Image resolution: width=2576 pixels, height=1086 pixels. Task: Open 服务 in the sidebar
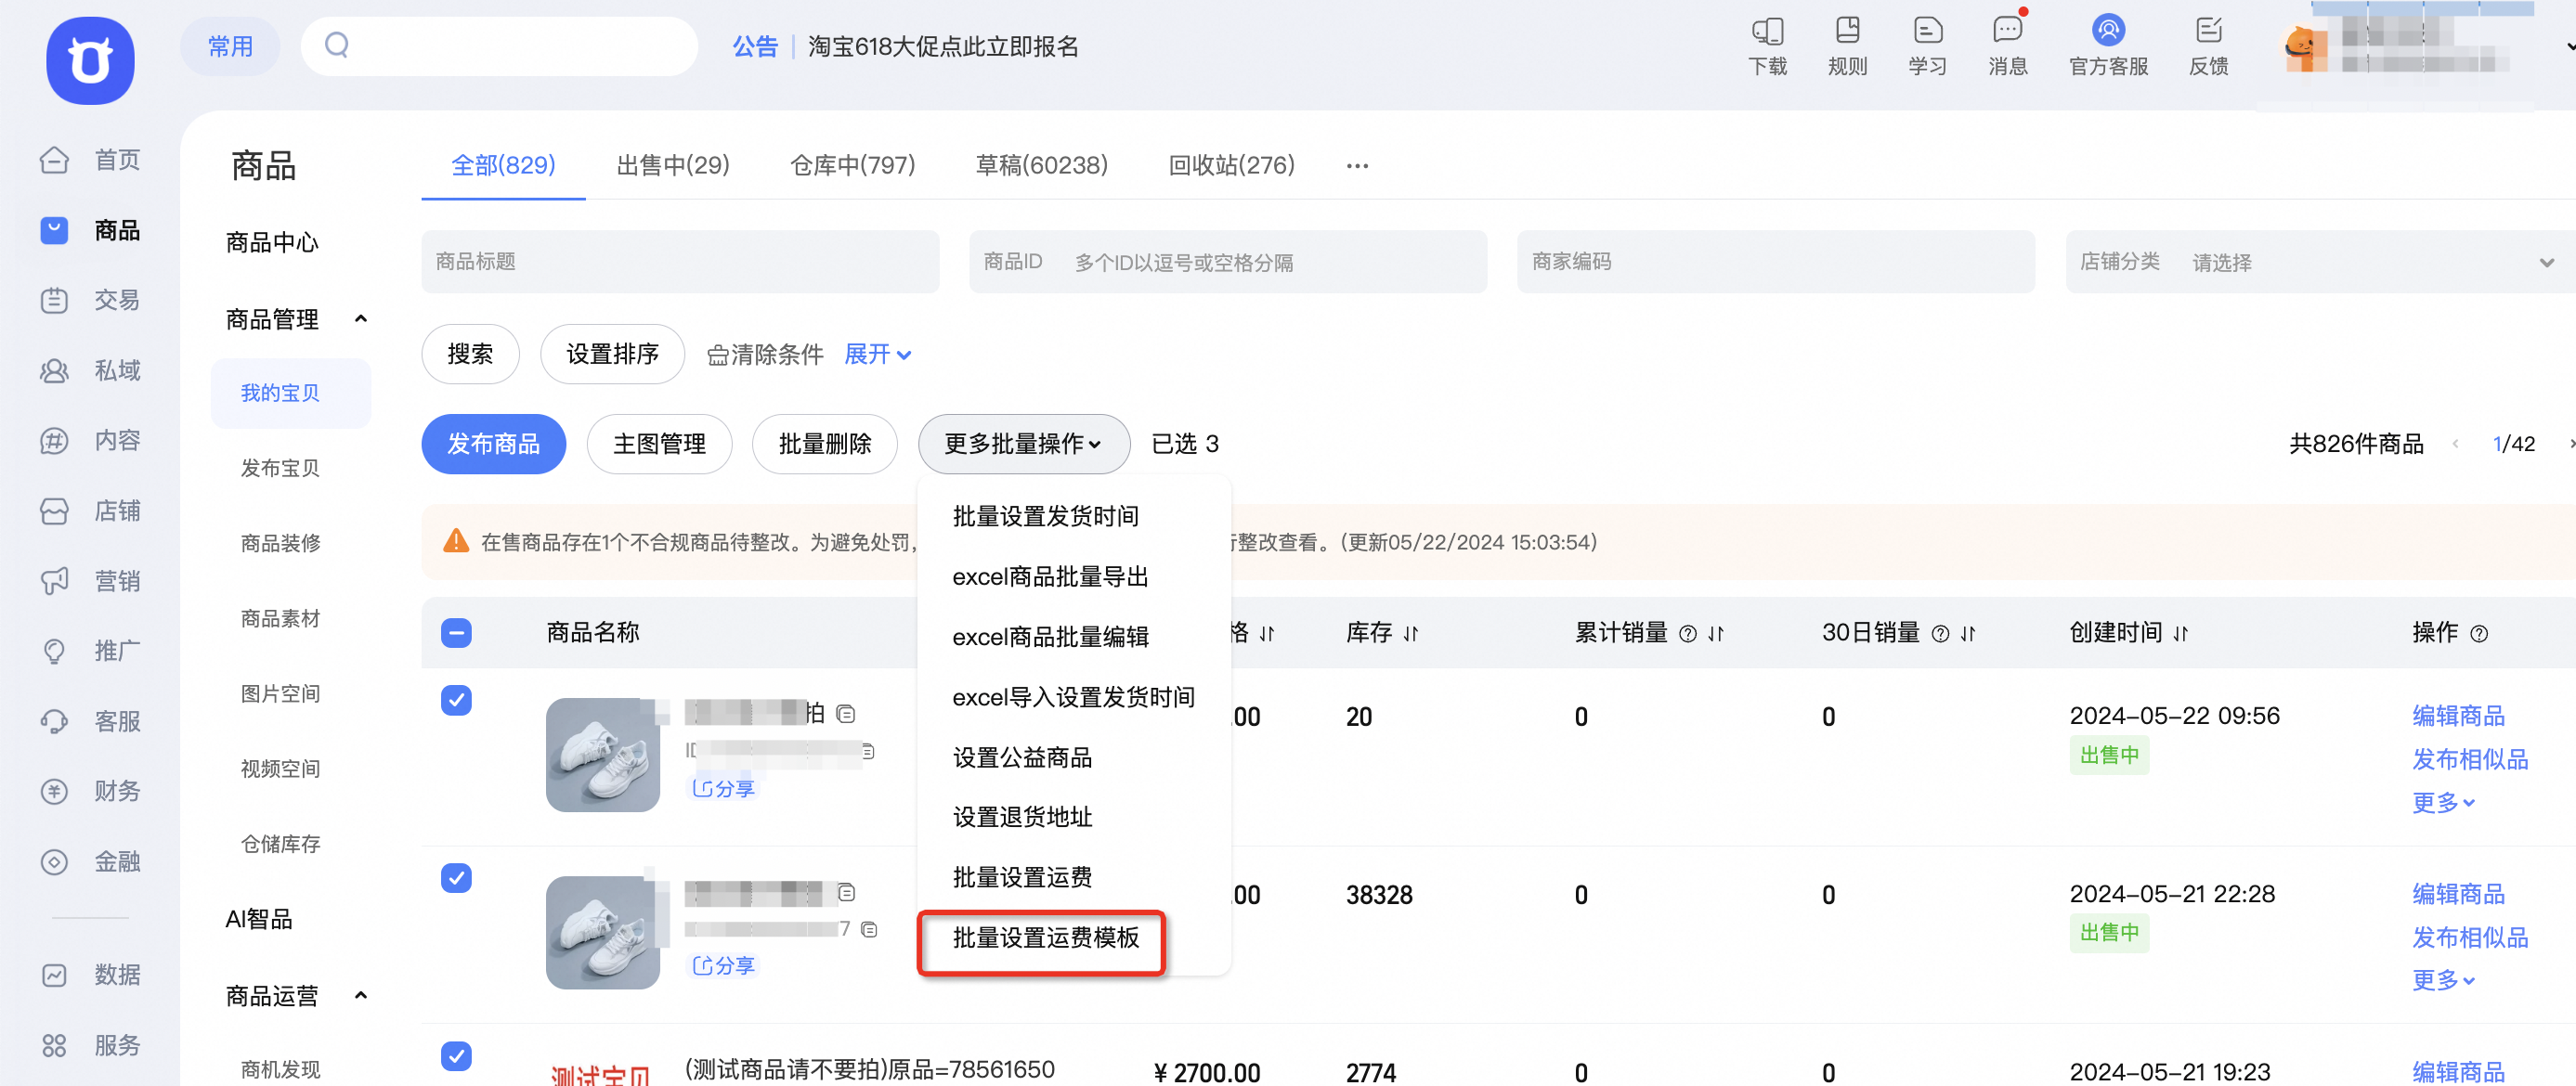click(x=90, y=1045)
